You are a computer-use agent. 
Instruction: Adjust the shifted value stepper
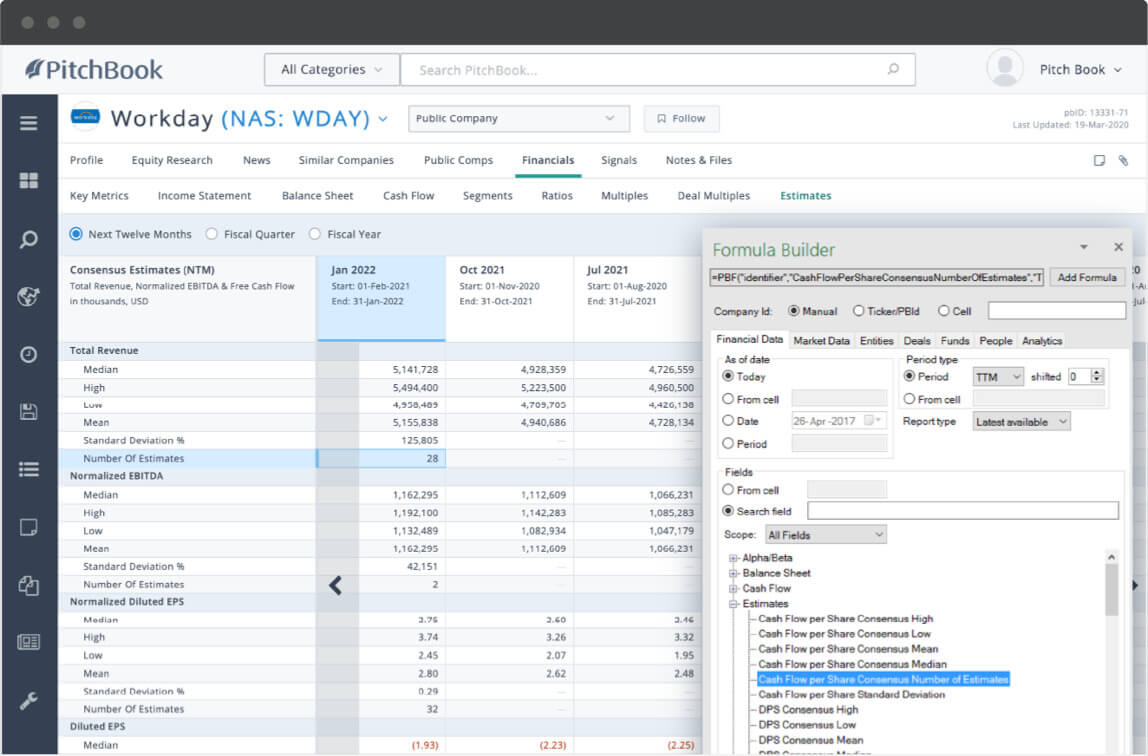tap(1097, 376)
